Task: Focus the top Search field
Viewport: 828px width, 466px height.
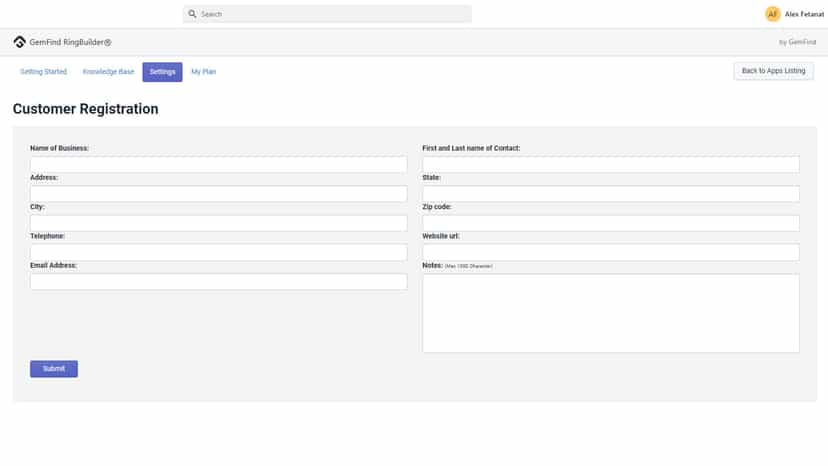Action: (x=327, y=14)
